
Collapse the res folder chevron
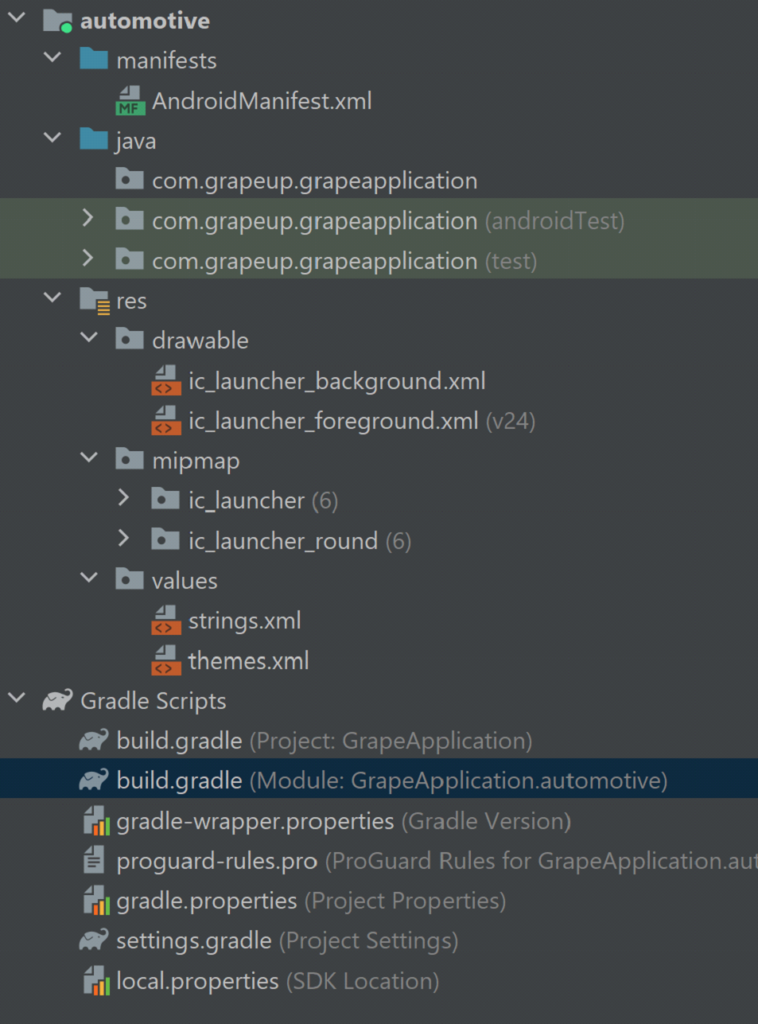point(52,298)
